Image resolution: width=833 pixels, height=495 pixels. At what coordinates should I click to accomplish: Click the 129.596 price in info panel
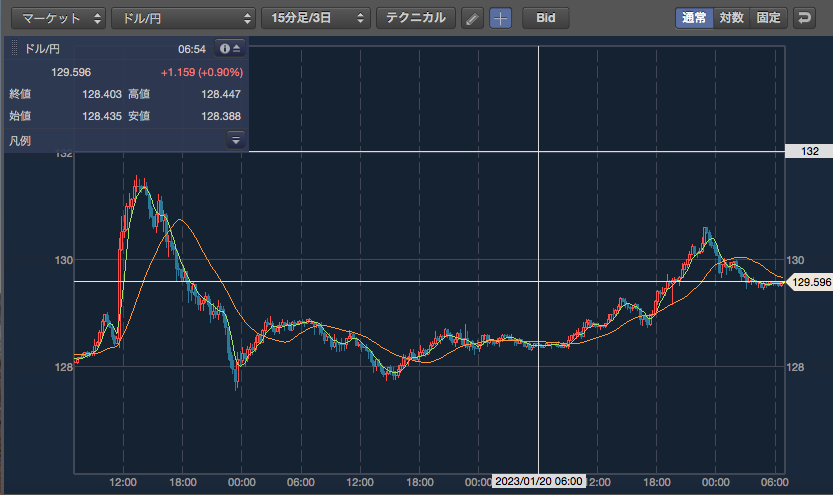(71, 72)
